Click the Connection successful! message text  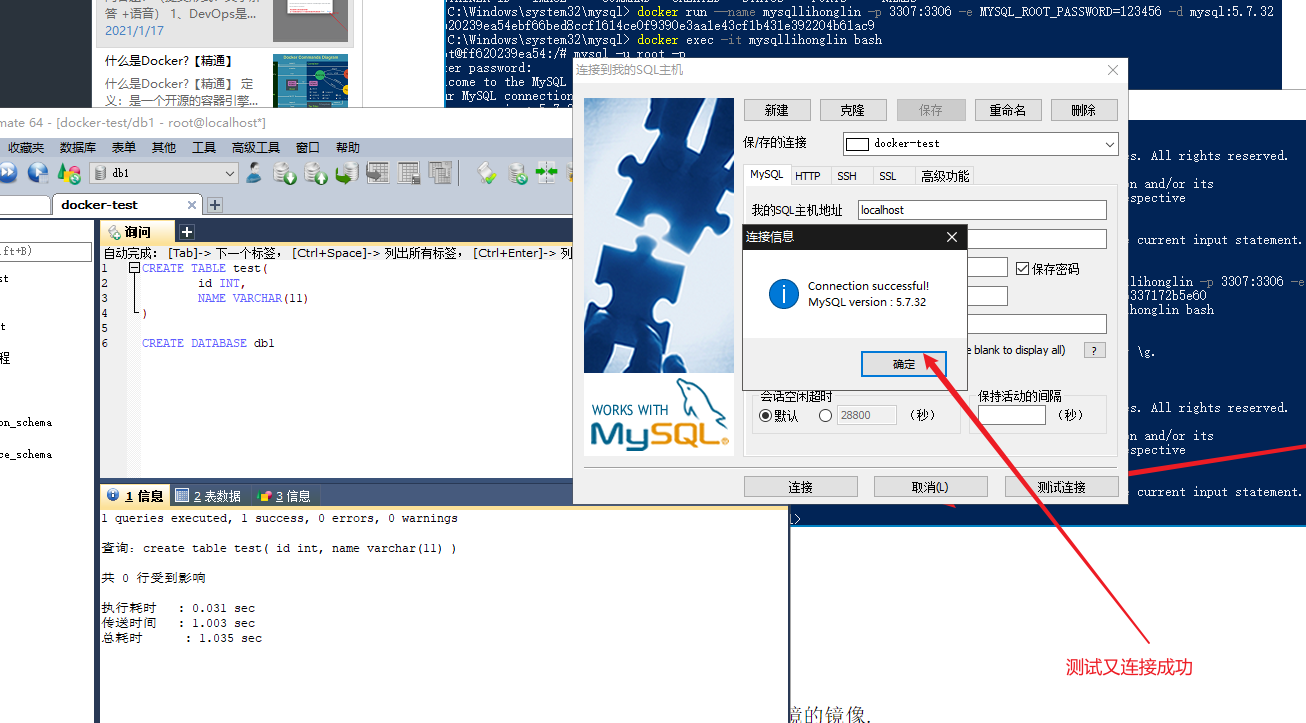(x=868, y=286)
